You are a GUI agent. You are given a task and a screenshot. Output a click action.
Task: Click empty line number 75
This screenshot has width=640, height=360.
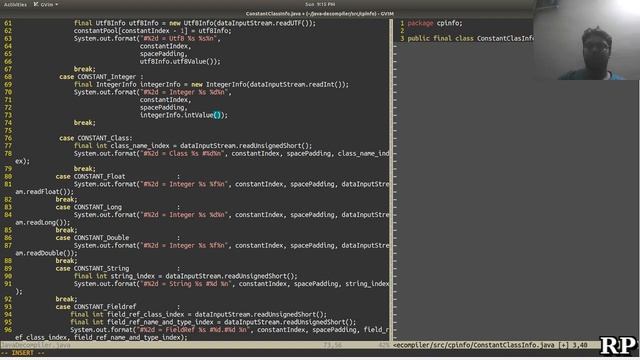point(8,131)
